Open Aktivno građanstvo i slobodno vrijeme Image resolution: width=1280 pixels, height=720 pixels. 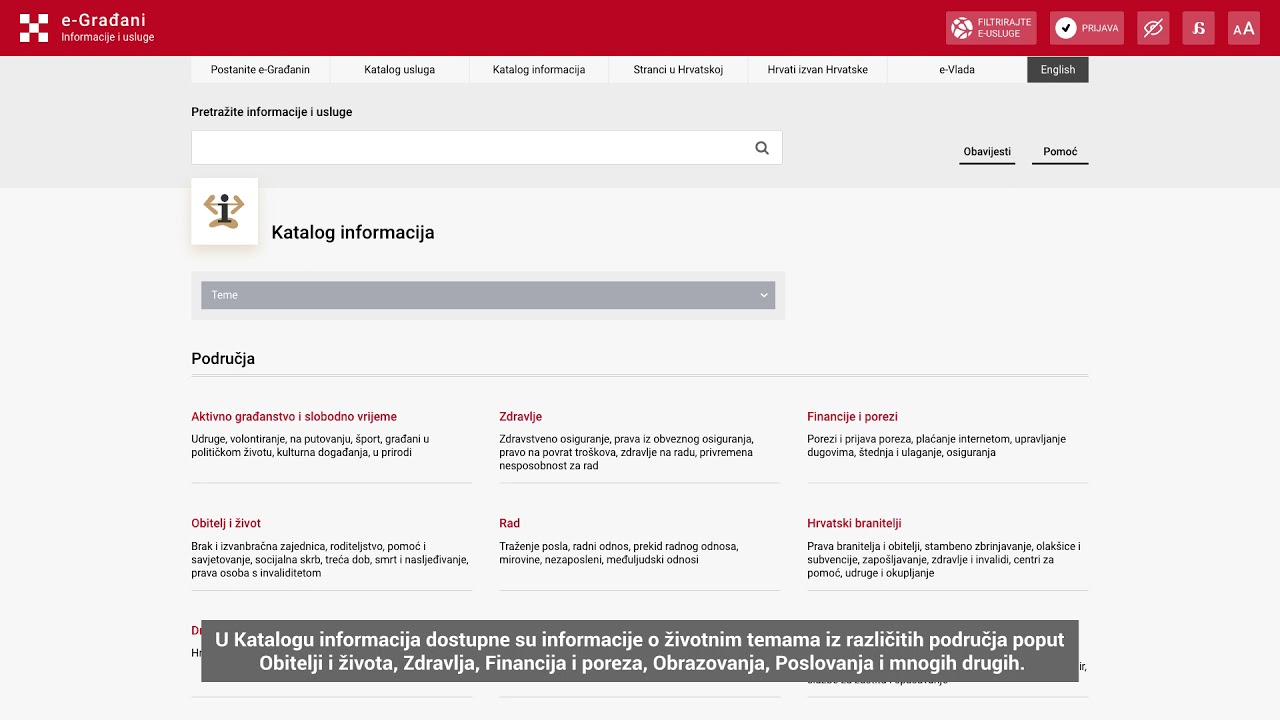[294, 417]
